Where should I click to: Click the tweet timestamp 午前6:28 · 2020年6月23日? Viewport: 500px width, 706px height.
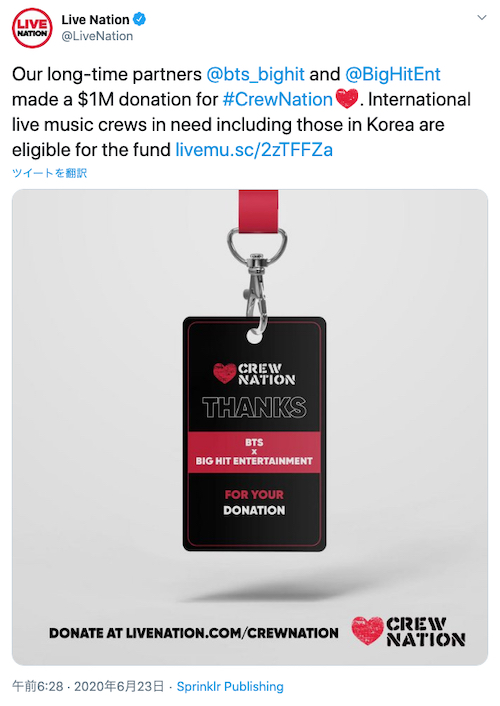[88, 686]
